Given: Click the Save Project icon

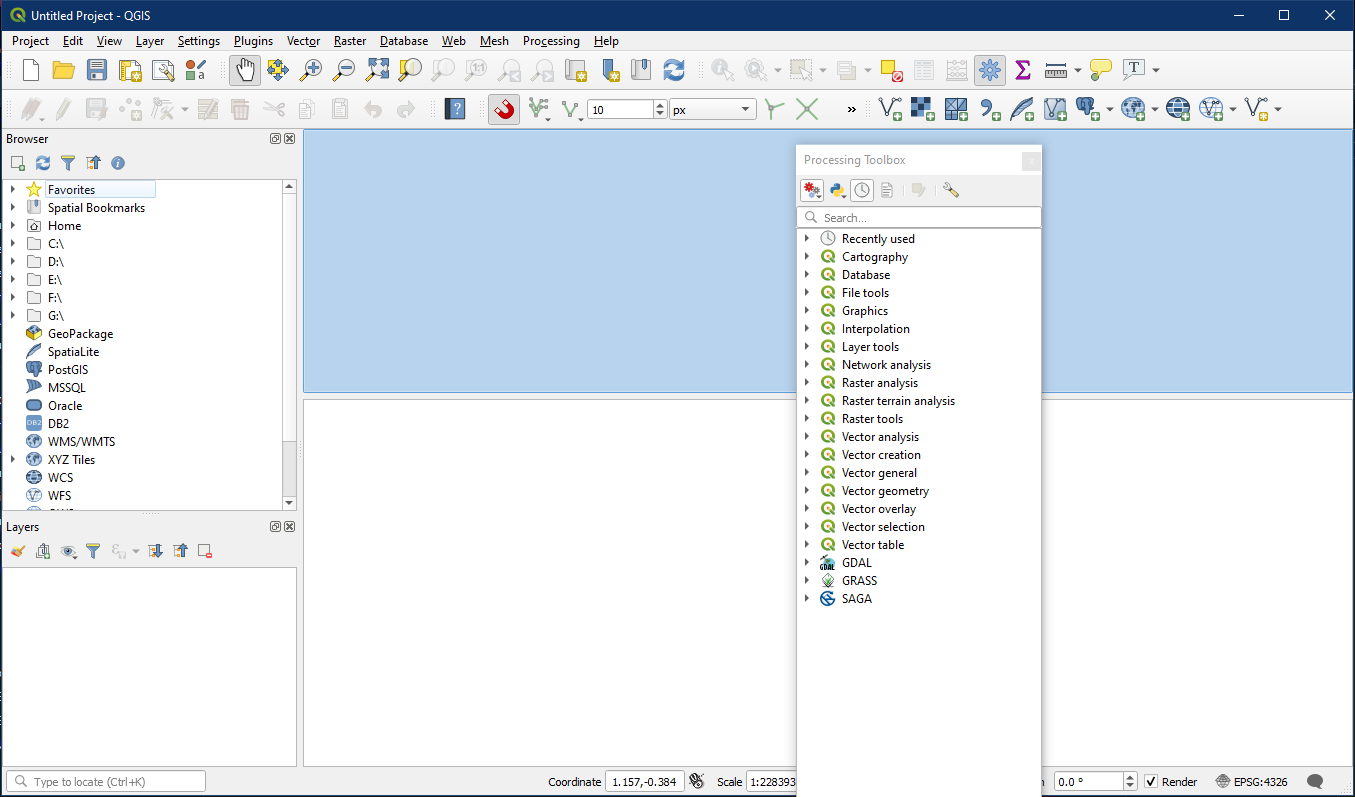Looking at the screenshot, I should pos(96,70).
